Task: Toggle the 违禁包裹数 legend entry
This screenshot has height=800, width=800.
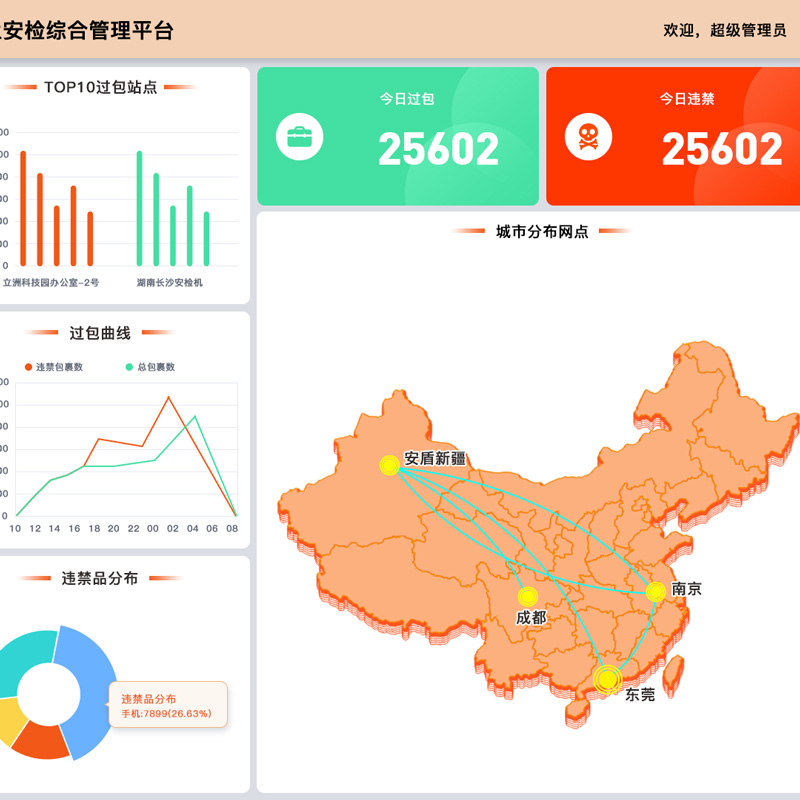Action: pyautogui.click(x=55, y=367)
